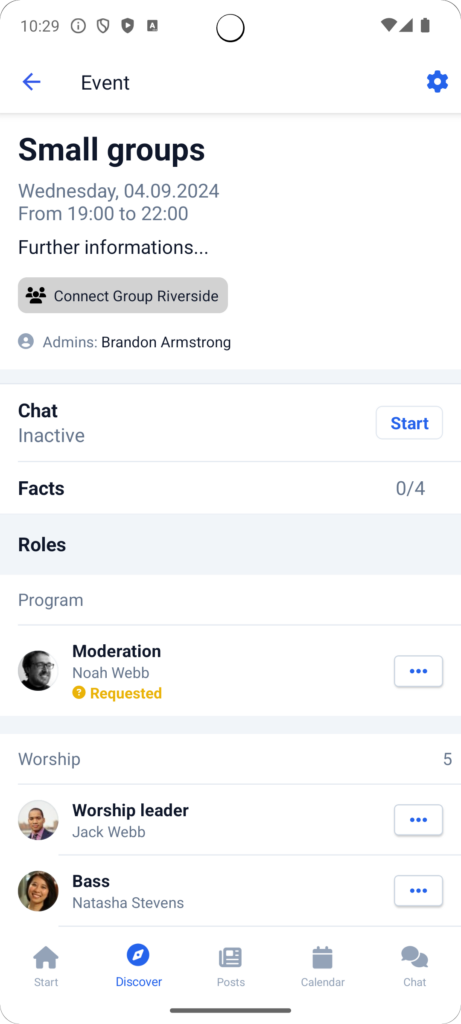The image size is (461, 1024).
Task: Click the group people icon in Connect Group chip
Action: point(36,296)
